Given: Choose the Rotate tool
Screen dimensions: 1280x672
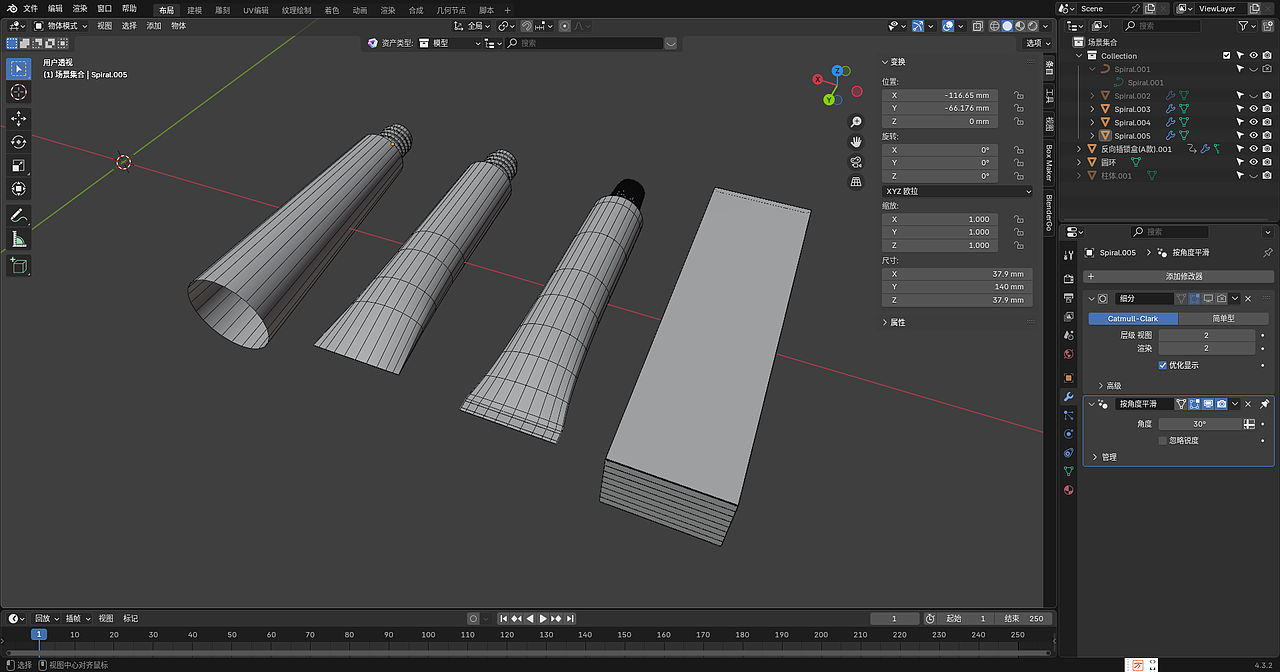Looking at the screenshot, I should tap(18, 142).
